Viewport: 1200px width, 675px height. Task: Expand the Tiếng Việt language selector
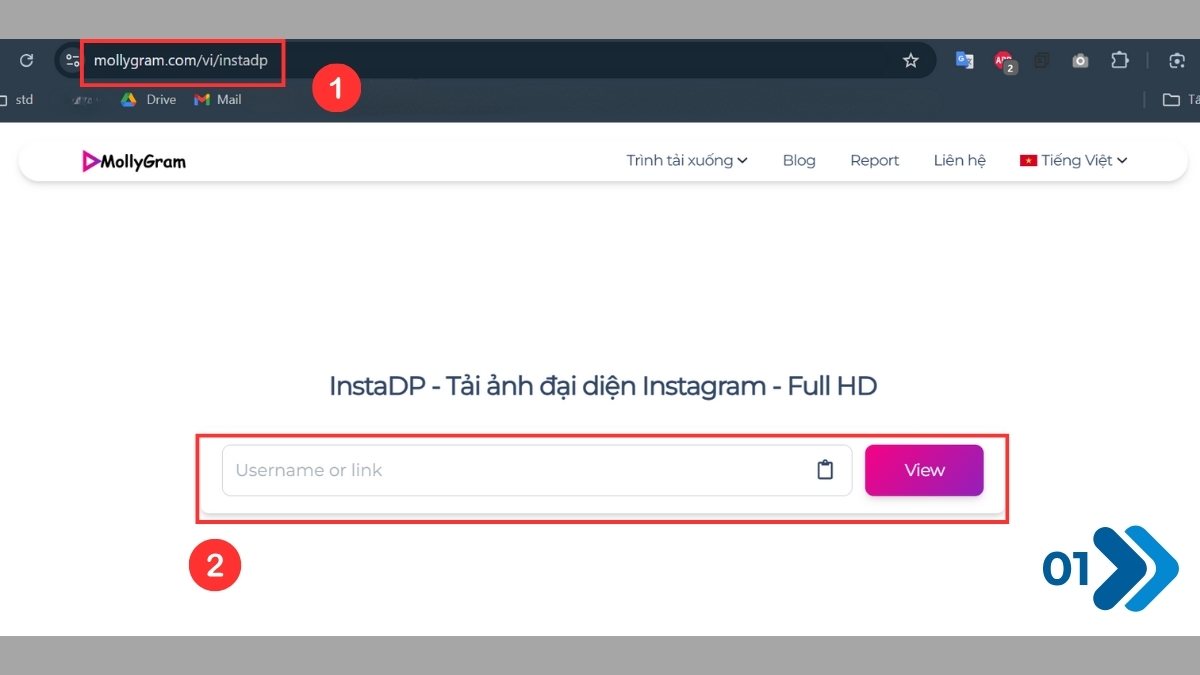1074,160
